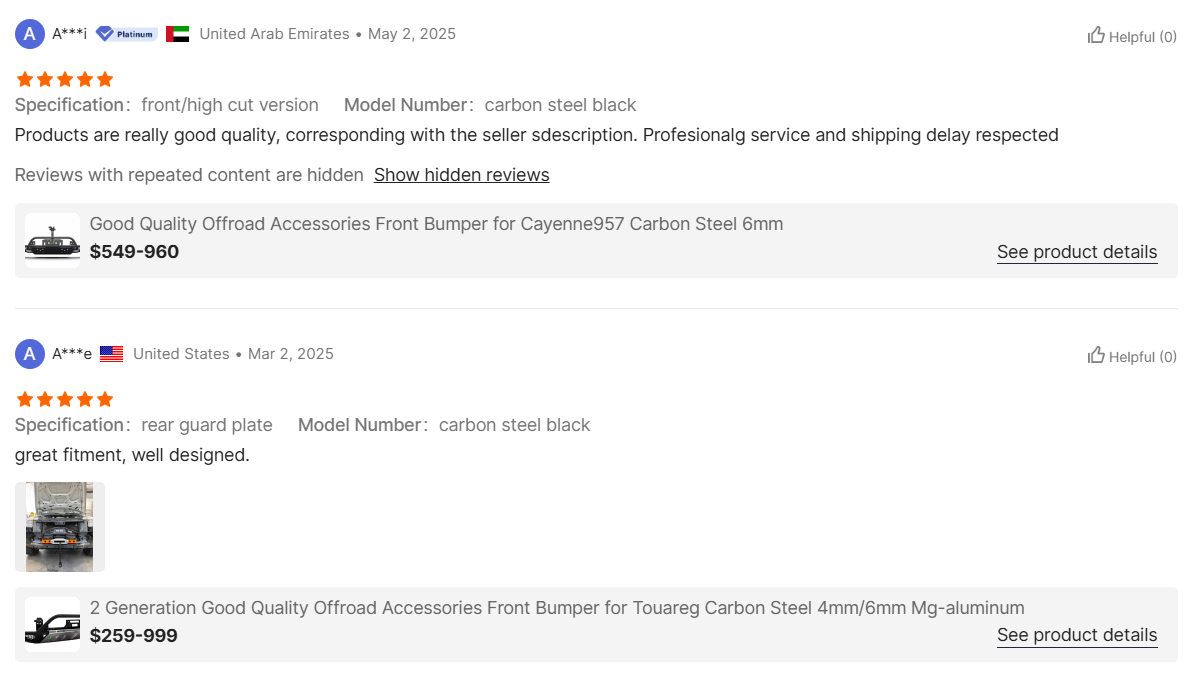
Task: Click the five-star rating on the US review
Action: (65, 399)
